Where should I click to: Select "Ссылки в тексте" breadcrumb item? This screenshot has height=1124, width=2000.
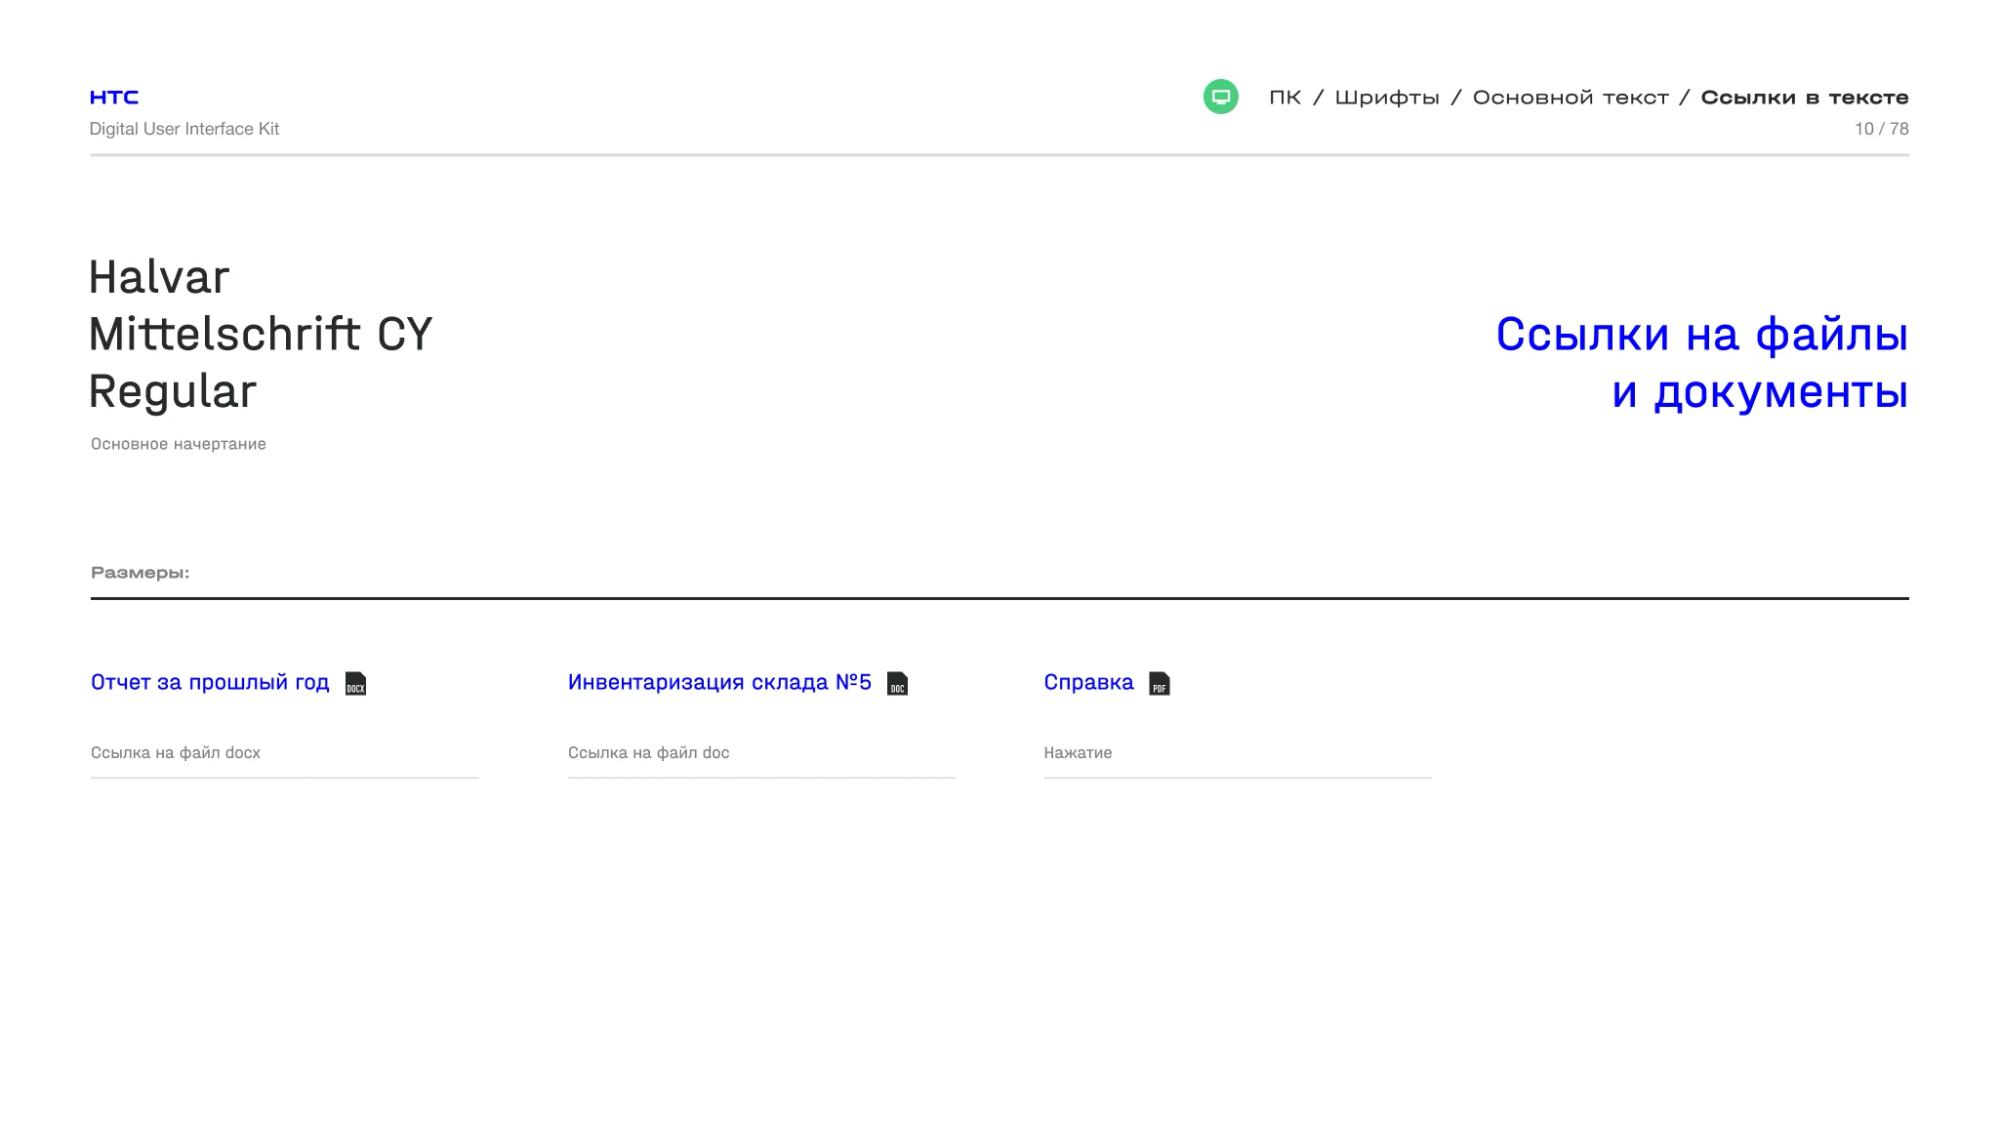click(x=1805, y=97)
